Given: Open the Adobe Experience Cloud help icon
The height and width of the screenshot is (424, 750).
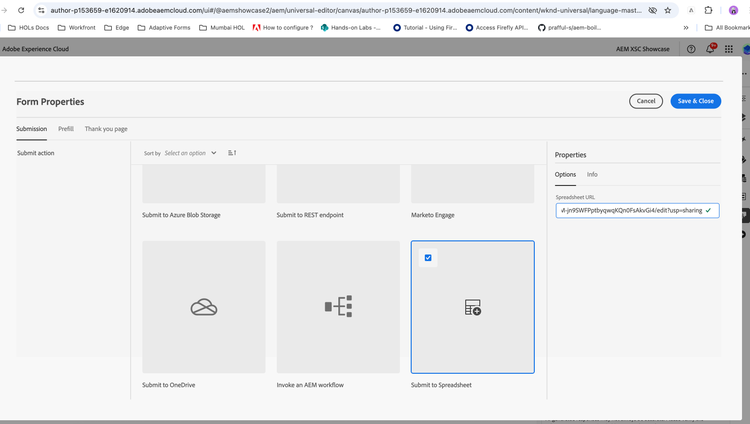Looking at the screenshot, I should pyautogui.click(x=691, y=48).
